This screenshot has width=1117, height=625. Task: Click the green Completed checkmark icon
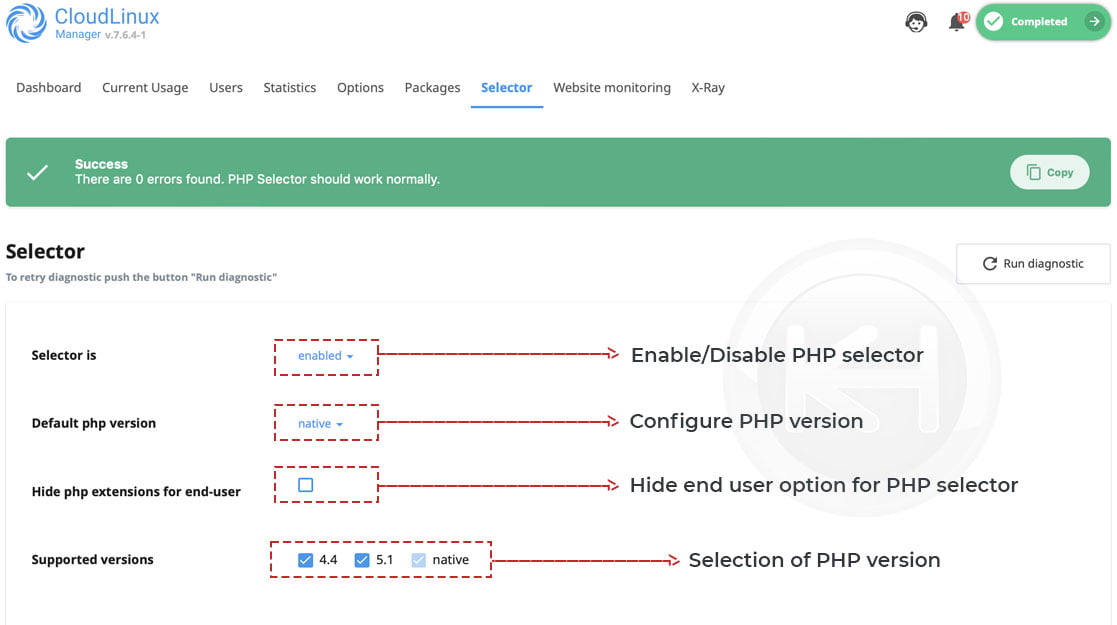pos(993,22)
